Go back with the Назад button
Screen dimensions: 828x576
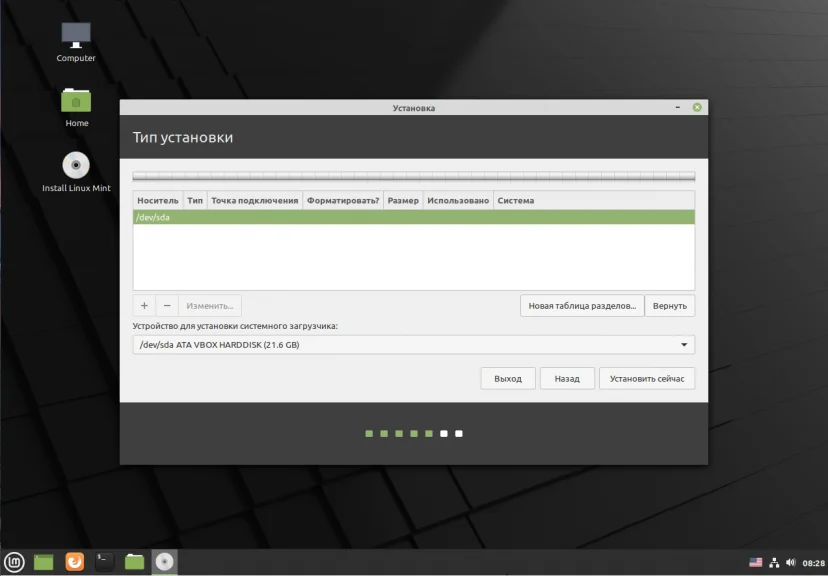[567, 379]
